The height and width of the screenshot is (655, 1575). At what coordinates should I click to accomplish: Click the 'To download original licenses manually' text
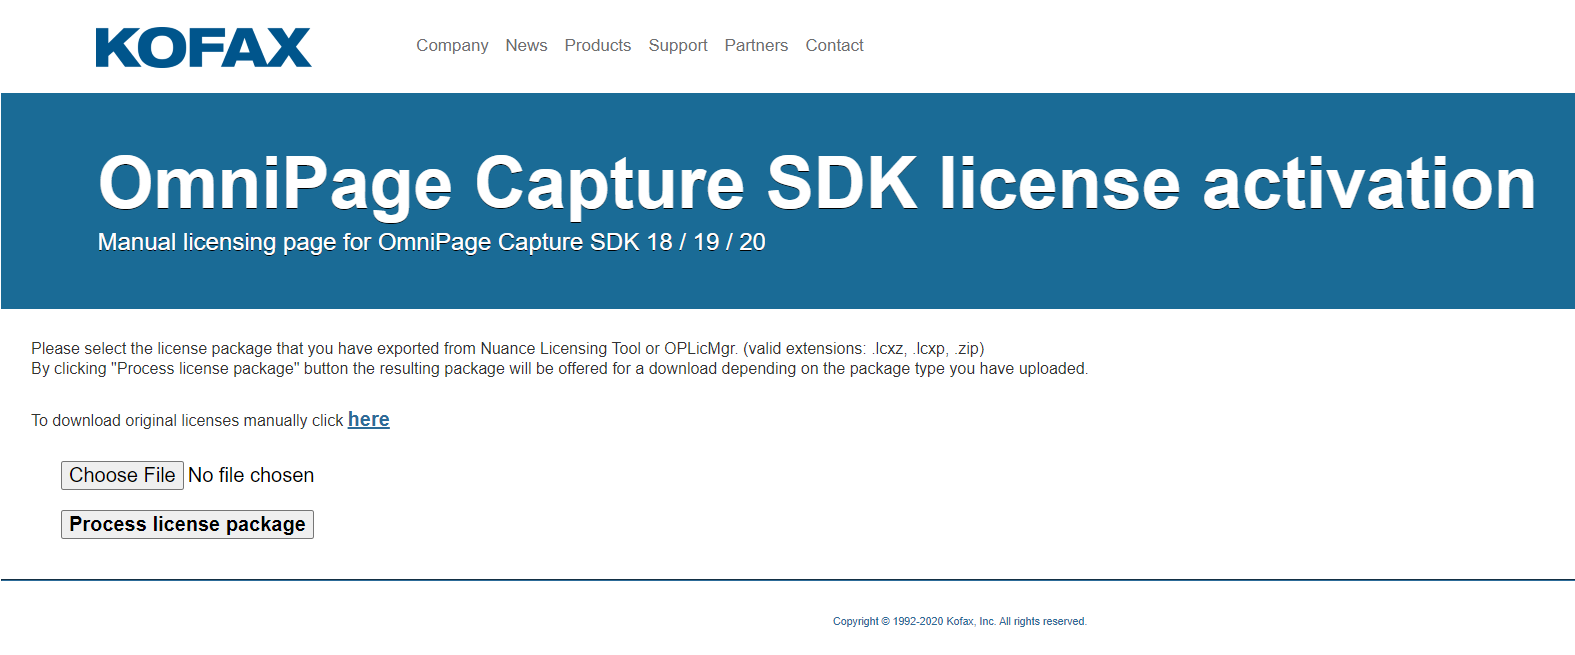[187, 421]
